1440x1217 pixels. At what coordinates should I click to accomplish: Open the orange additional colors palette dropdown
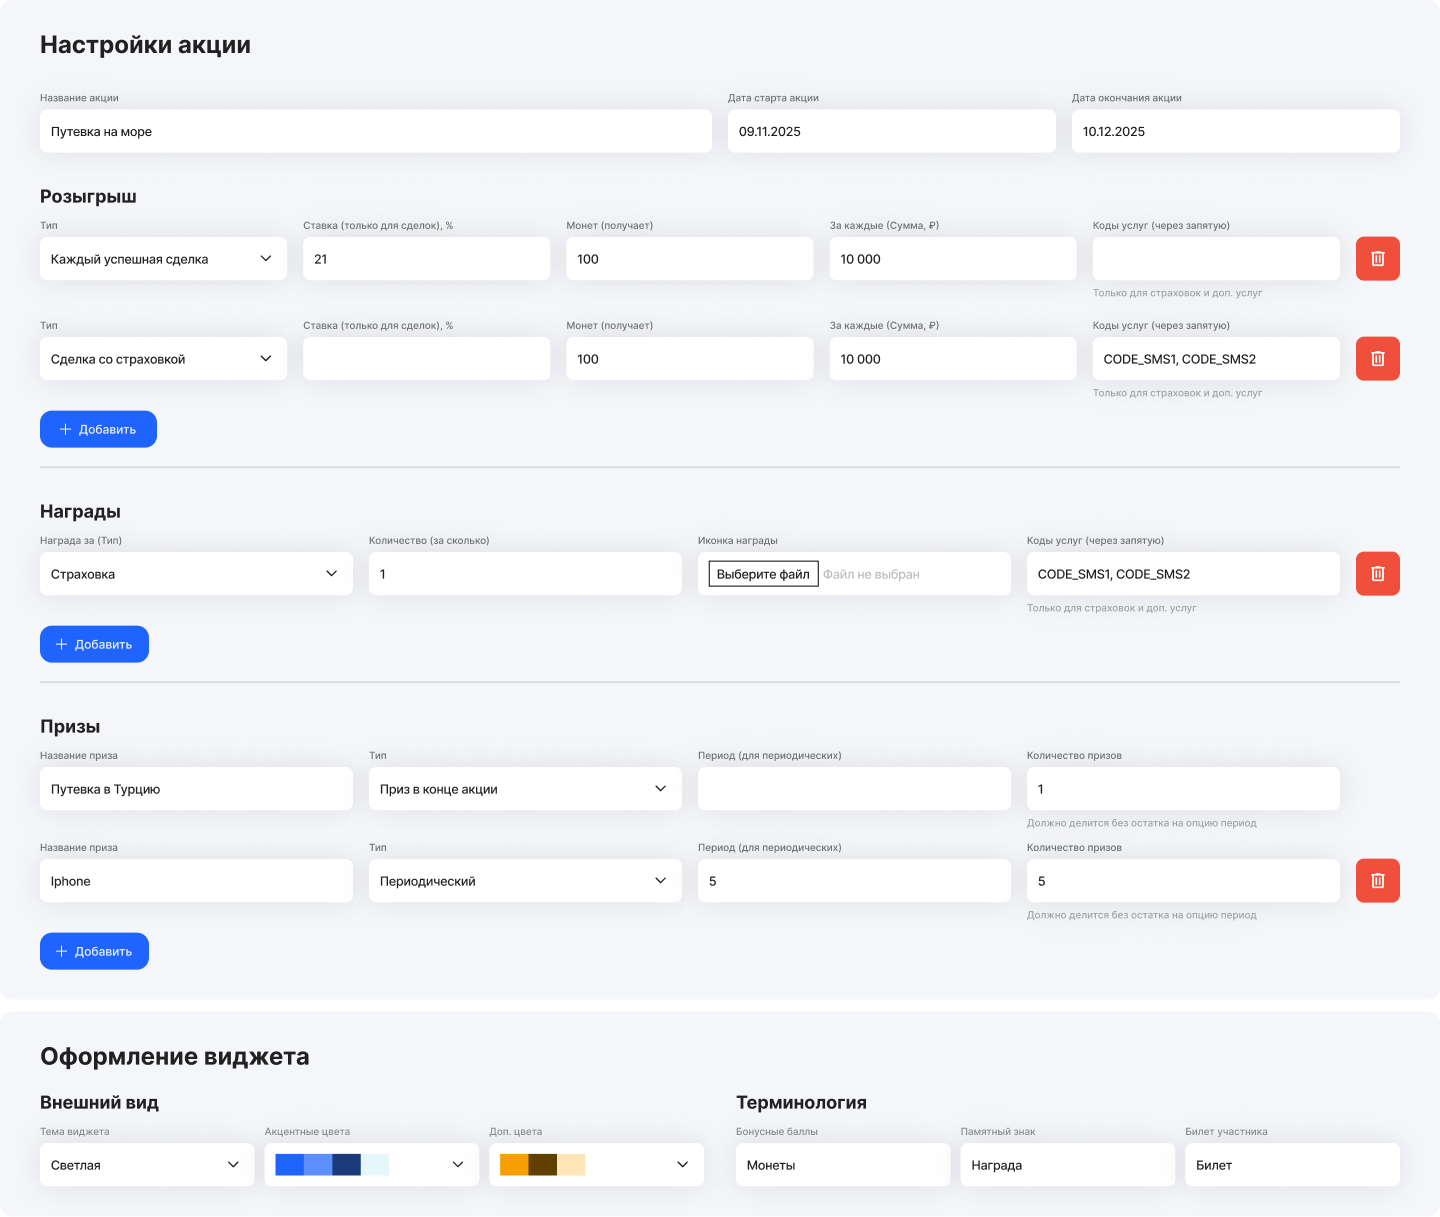[595, 1165]
